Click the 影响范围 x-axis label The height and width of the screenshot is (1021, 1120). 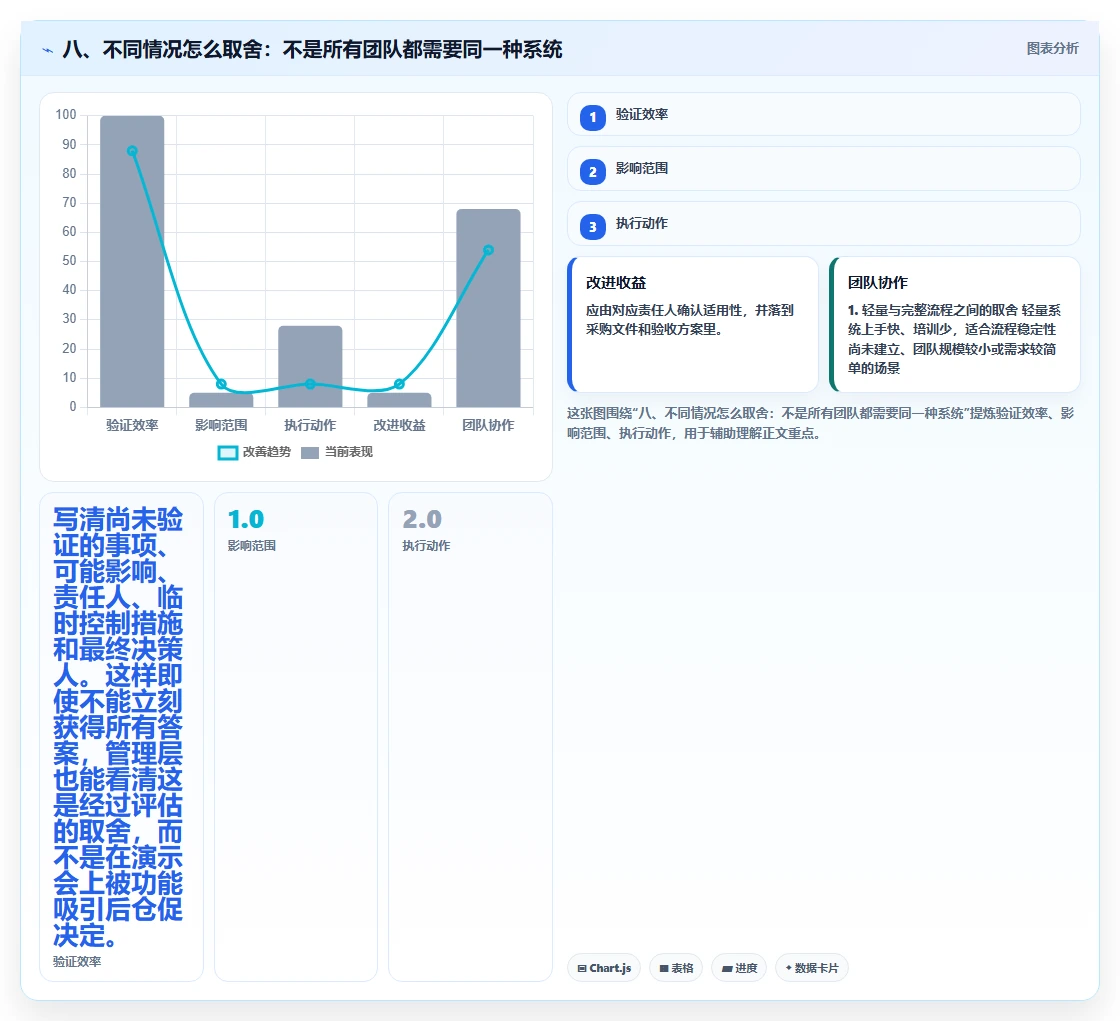coord(221,425)
